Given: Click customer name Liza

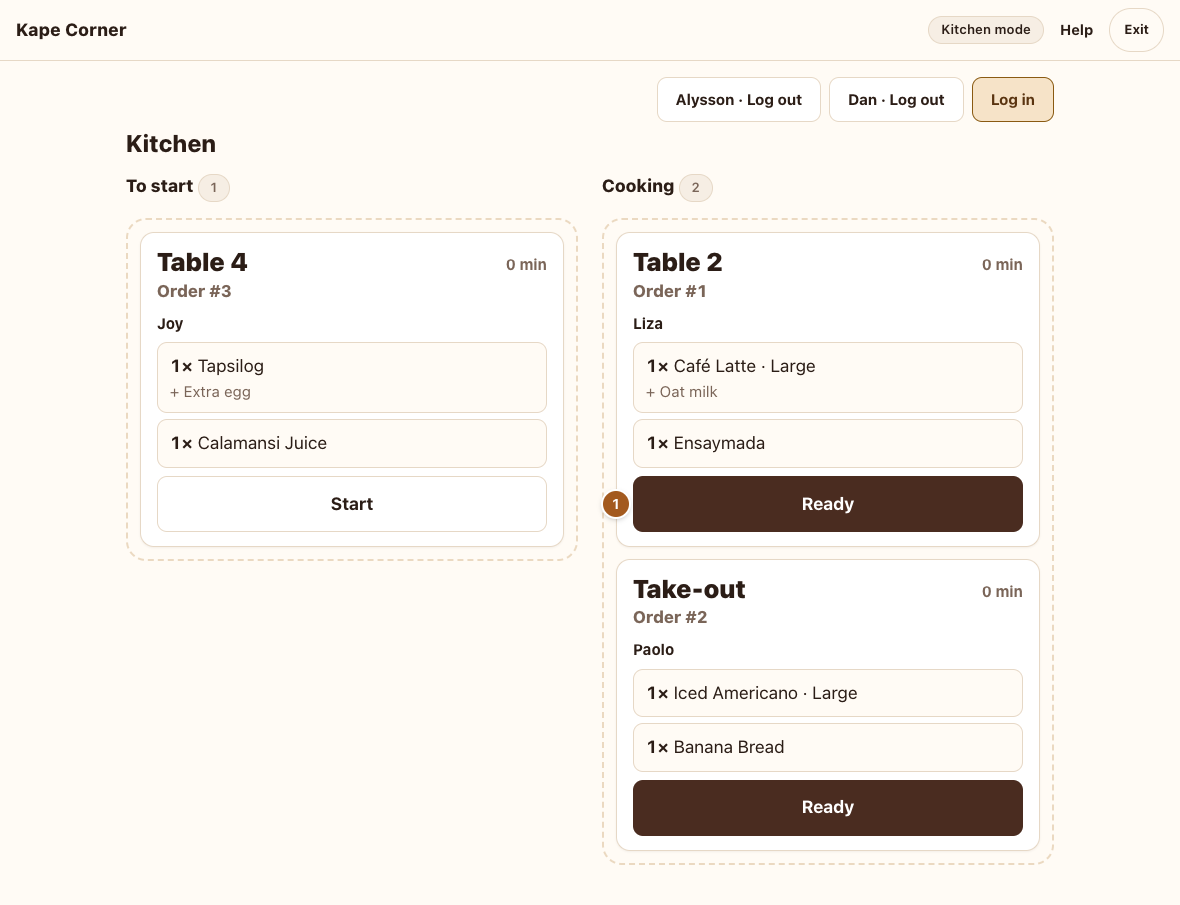Looking at the screenshot, I should coord(647,323).
